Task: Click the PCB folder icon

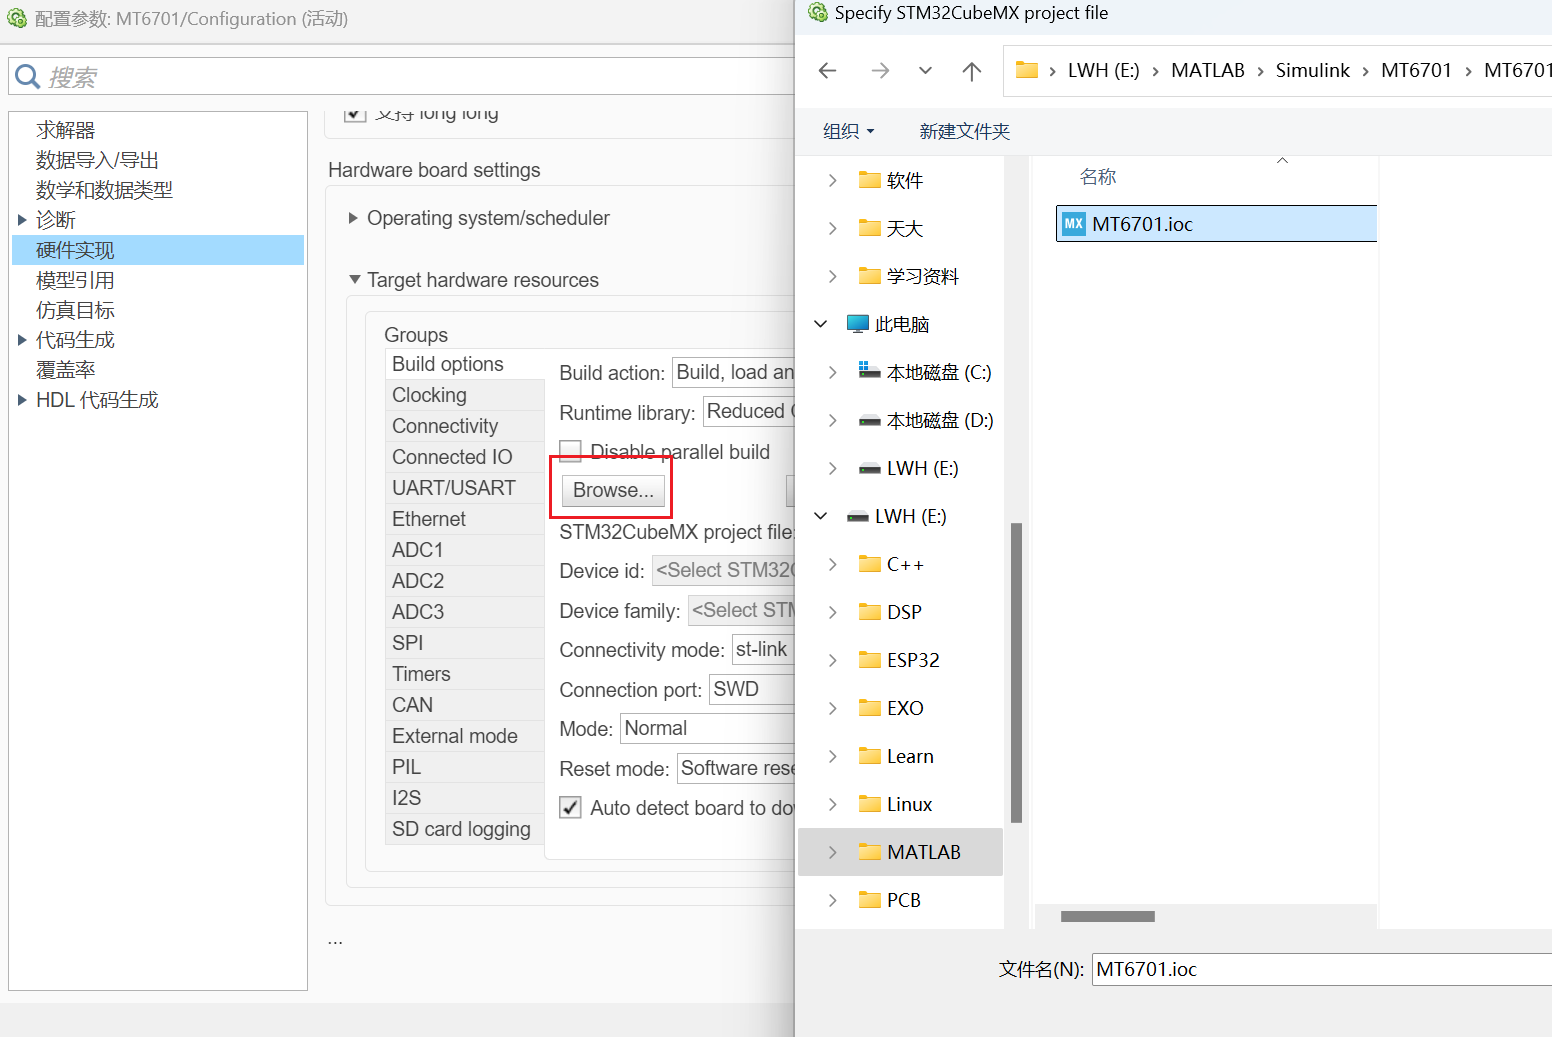Action: (x=870, y=900)
